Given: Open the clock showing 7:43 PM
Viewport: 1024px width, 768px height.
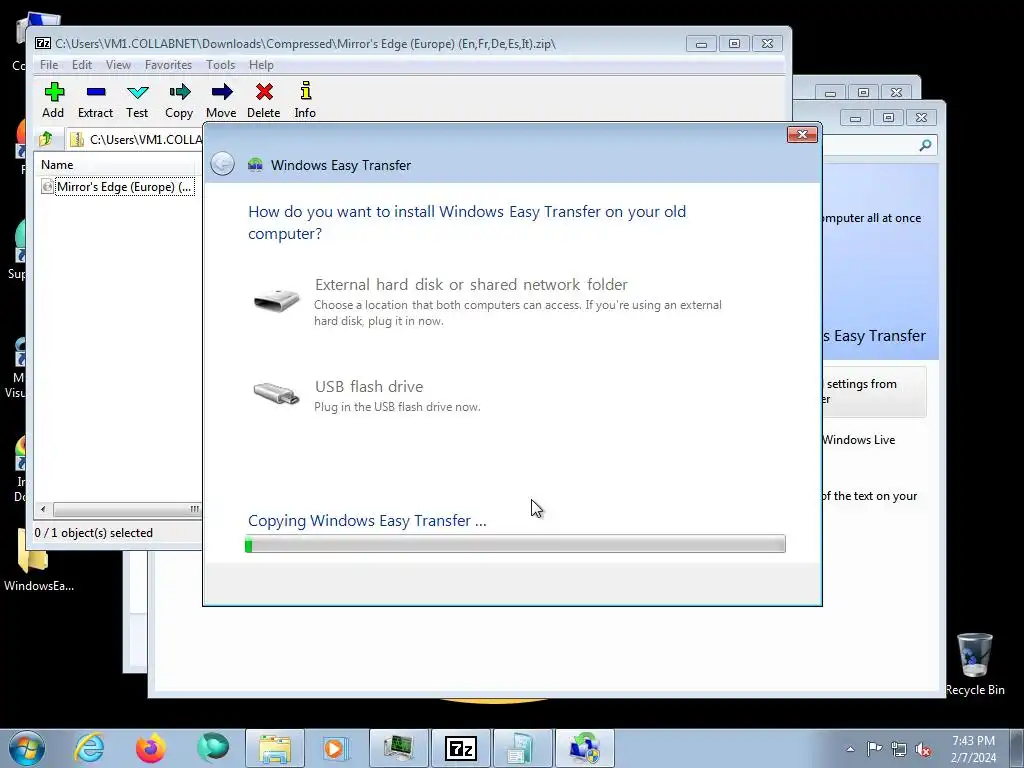Looking at the screenshot, I should pos(973,749).
